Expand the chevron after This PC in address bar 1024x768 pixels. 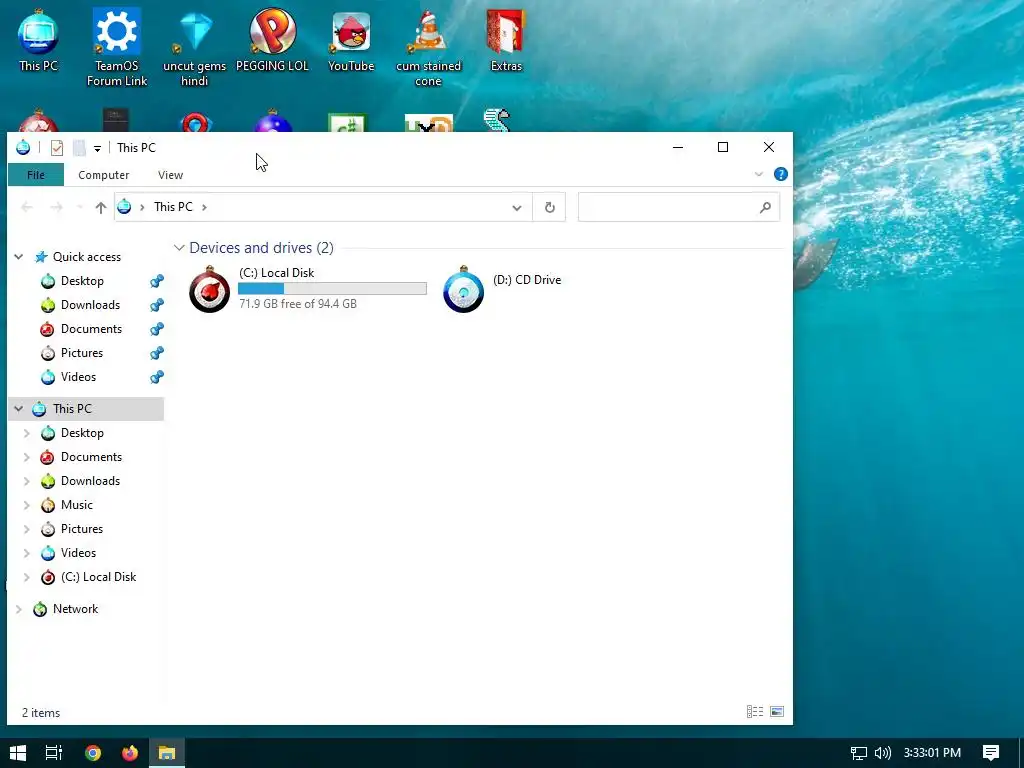coord(204,207)
